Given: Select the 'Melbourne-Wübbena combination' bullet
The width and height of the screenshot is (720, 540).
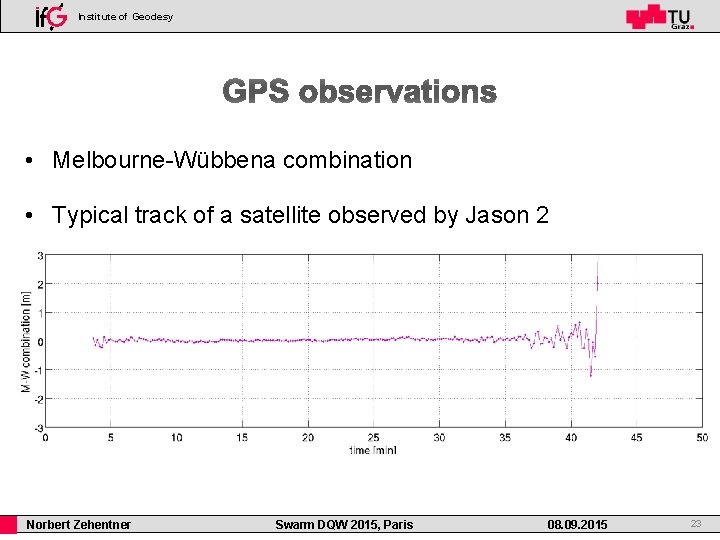Looking at the screenshot, I should click(x=232, y=160).
